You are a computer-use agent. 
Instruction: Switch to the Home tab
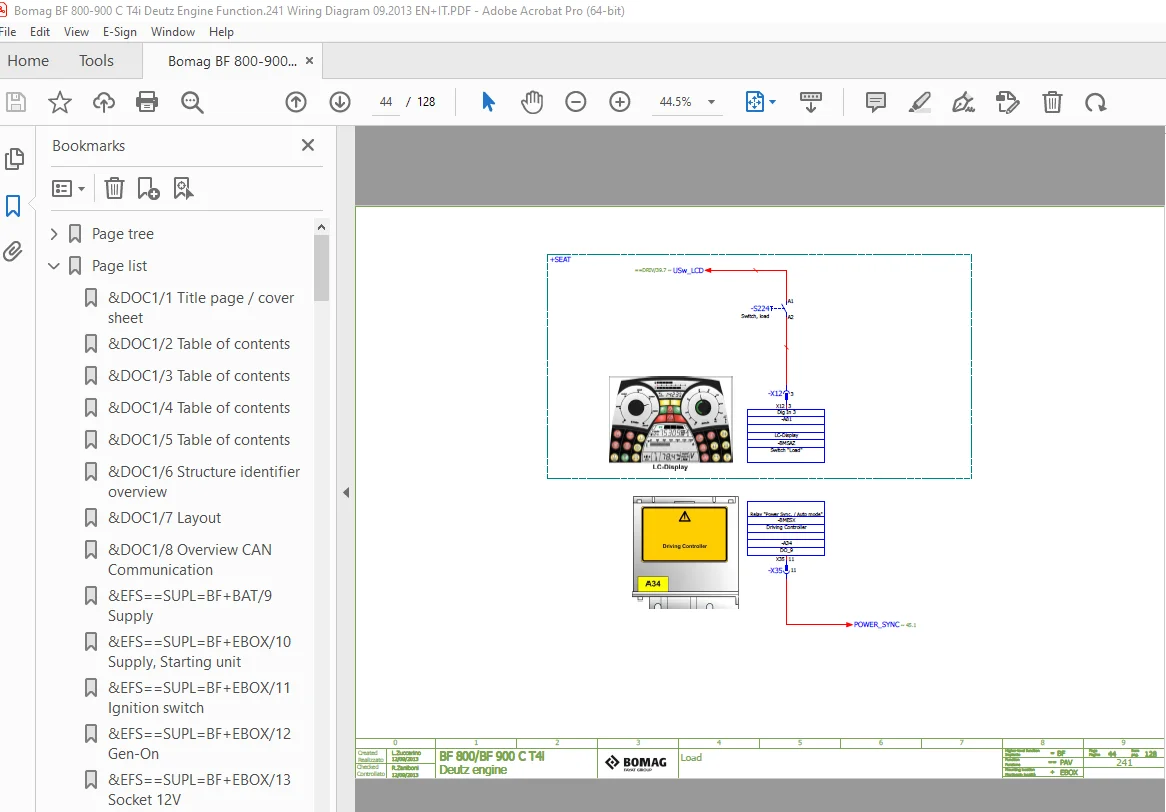[x=28, y=61]
